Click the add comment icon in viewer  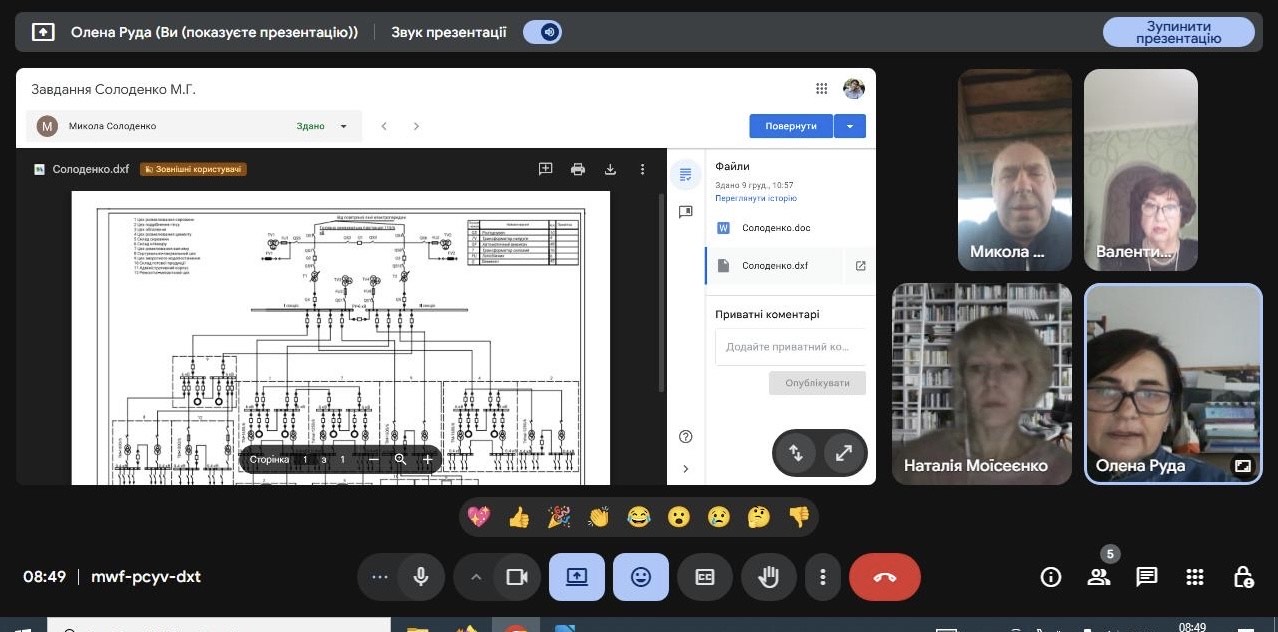[x=545, y=169]
